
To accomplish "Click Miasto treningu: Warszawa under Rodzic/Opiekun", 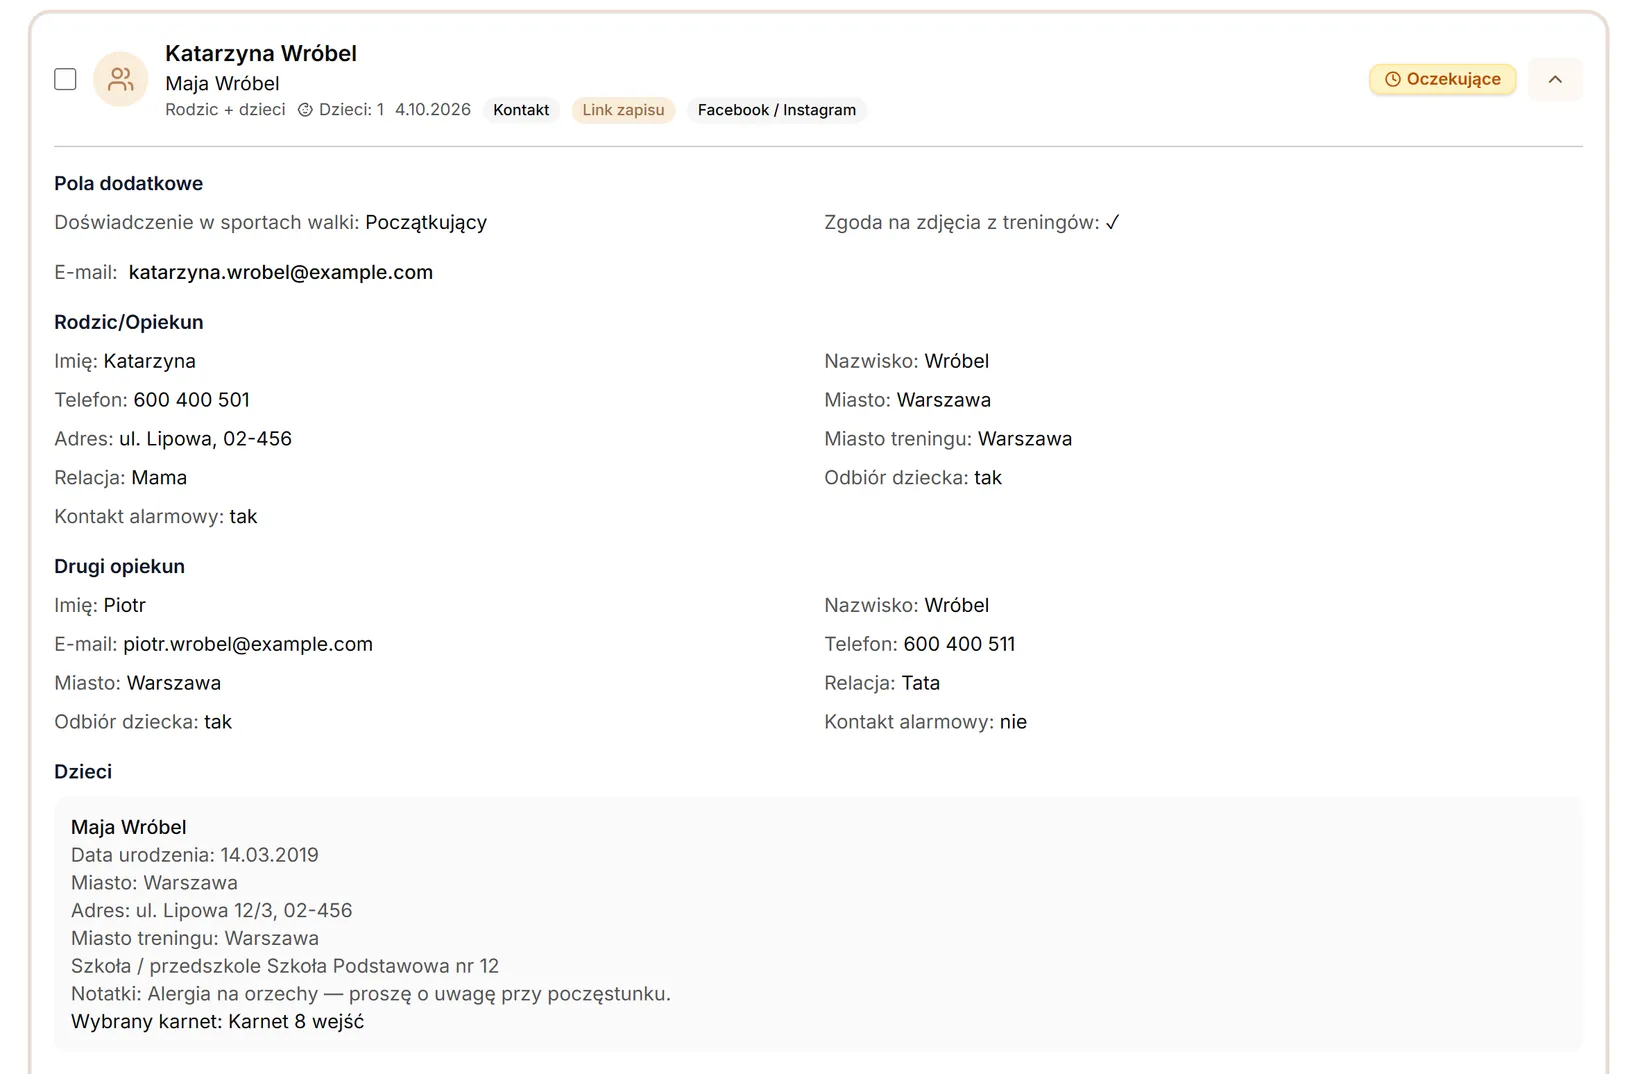I will tap(948, 439).
